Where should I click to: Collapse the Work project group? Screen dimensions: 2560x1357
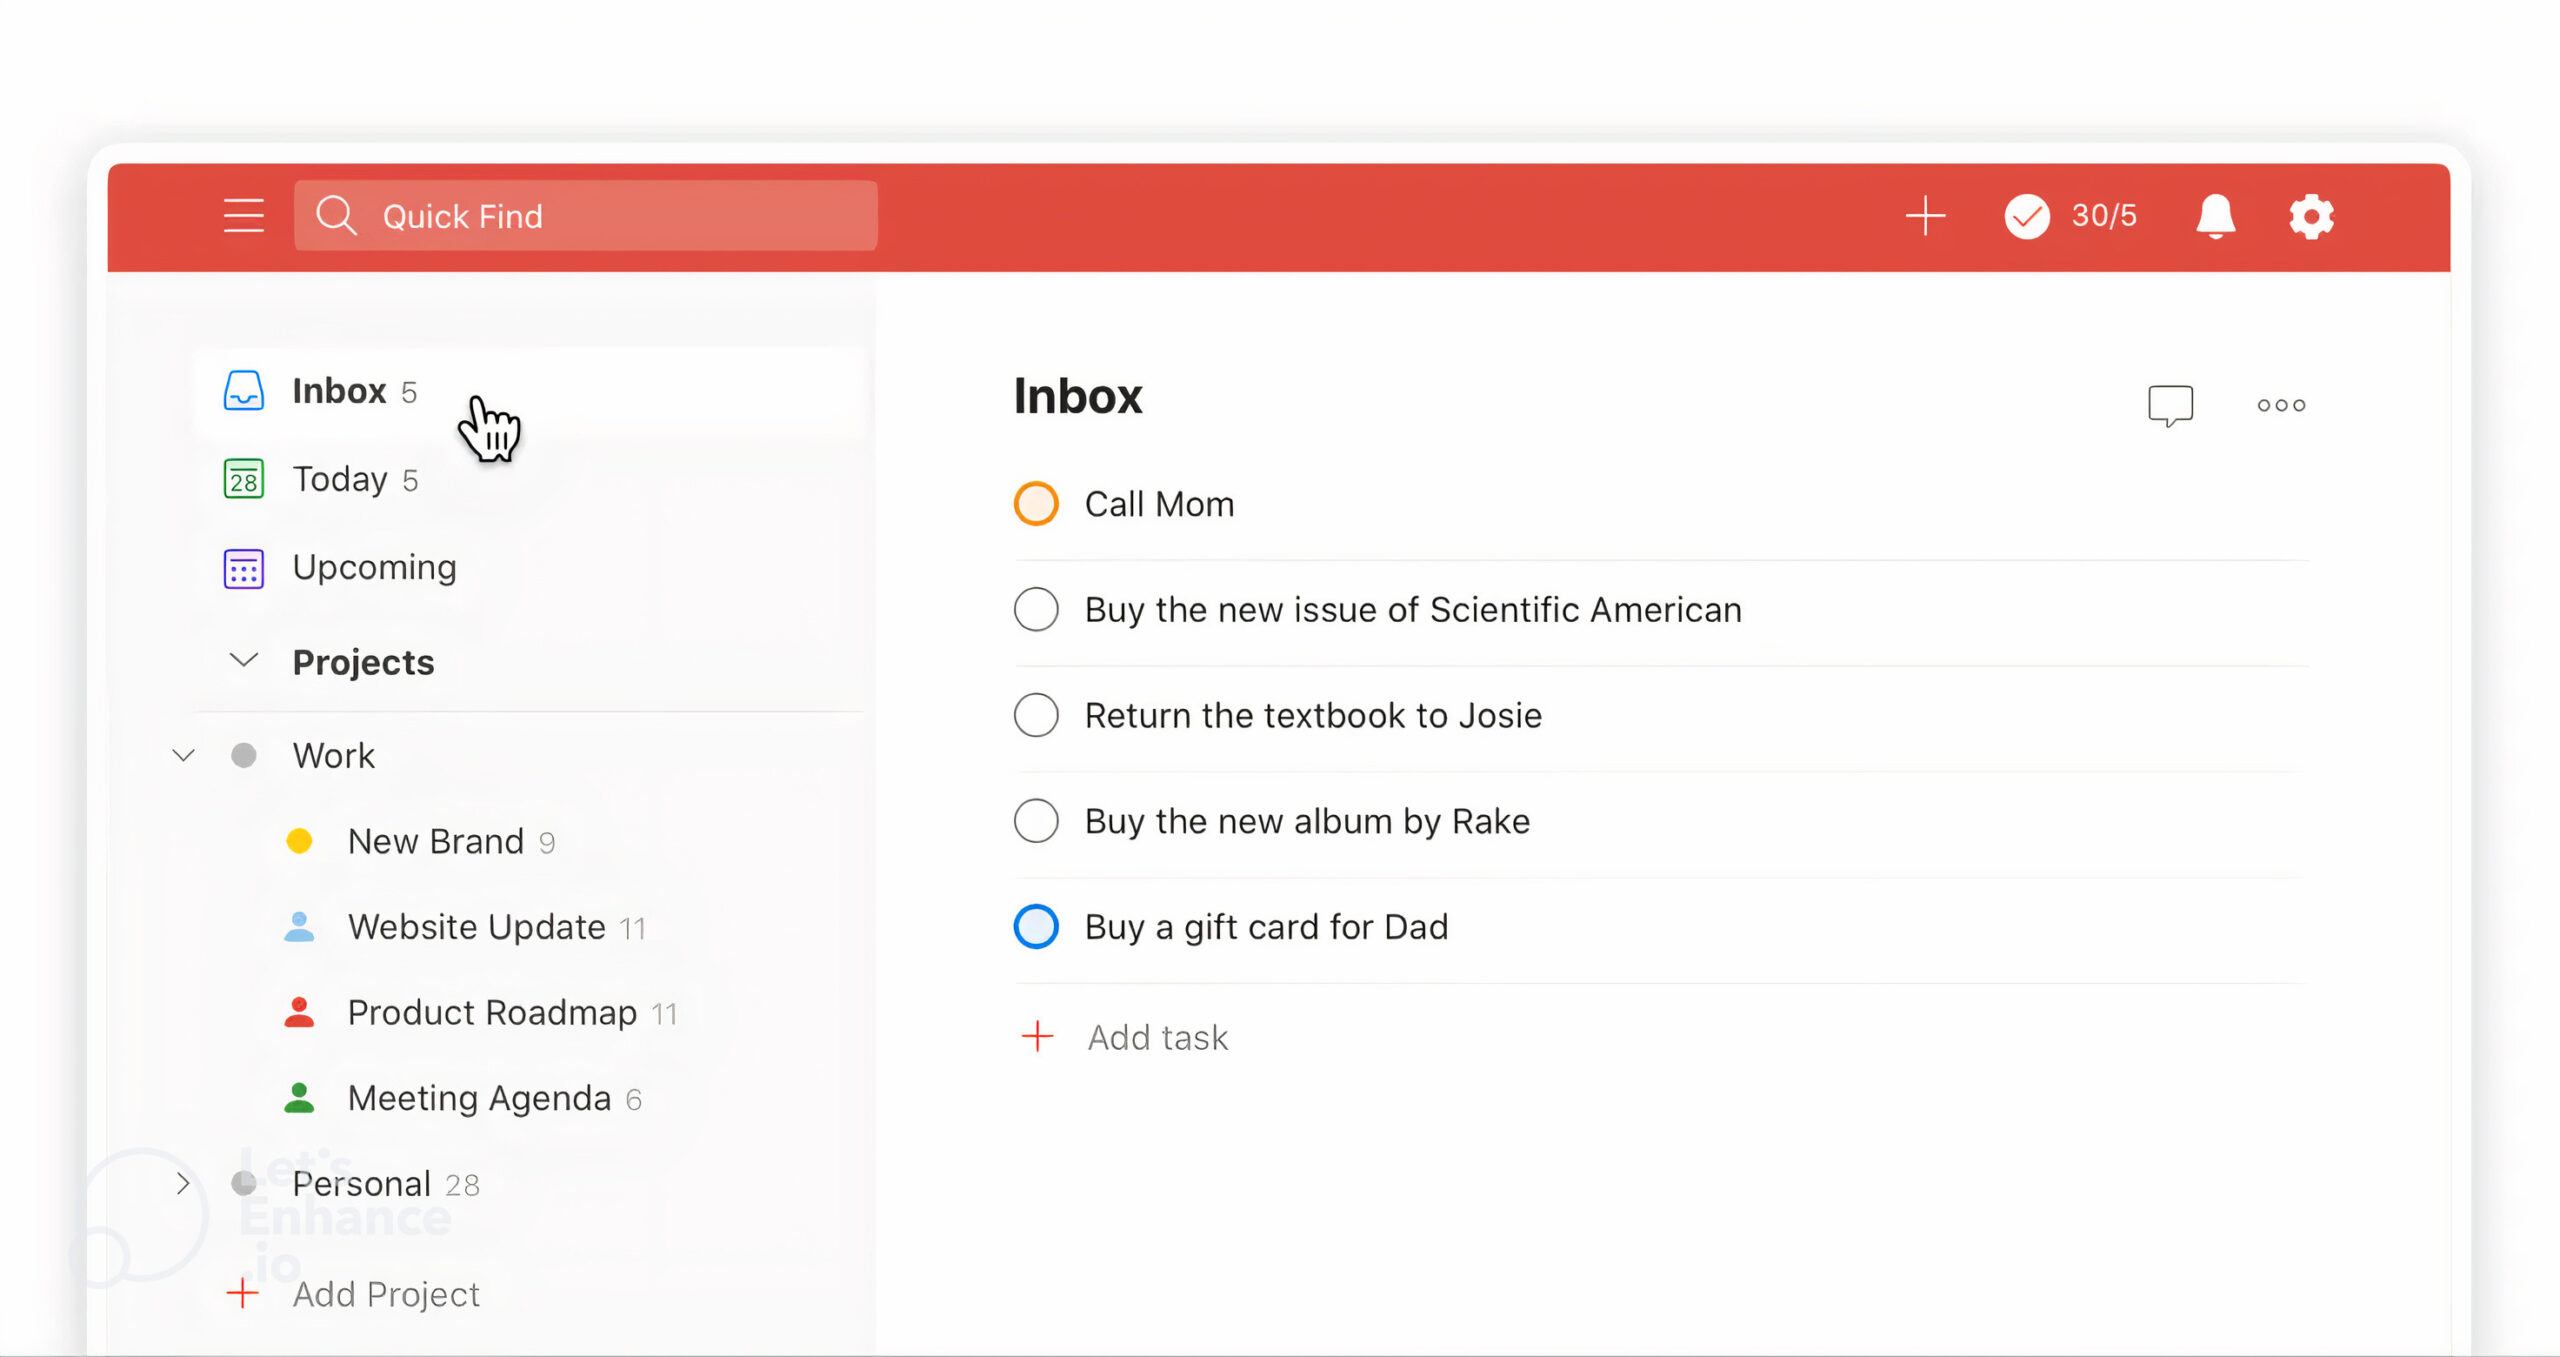(185, 754)
